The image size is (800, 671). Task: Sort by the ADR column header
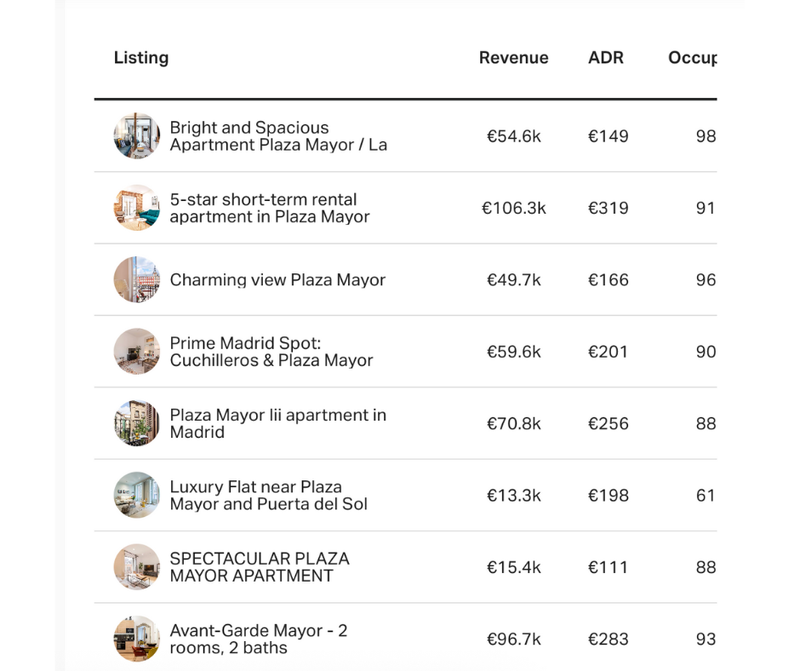605,58
